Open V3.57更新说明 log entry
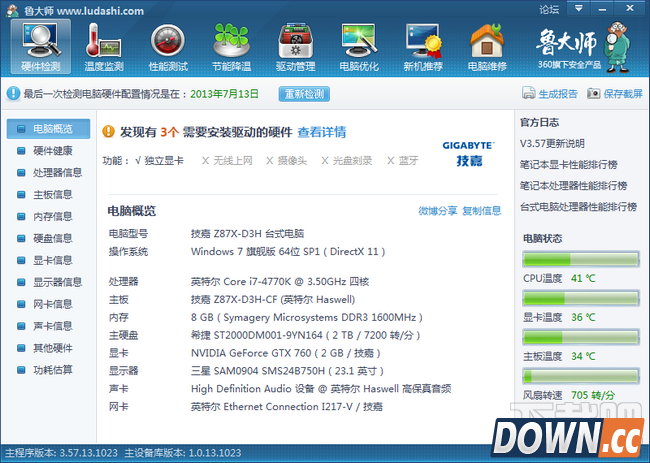Viewport: 650px width, 463px height. point(552,144)
